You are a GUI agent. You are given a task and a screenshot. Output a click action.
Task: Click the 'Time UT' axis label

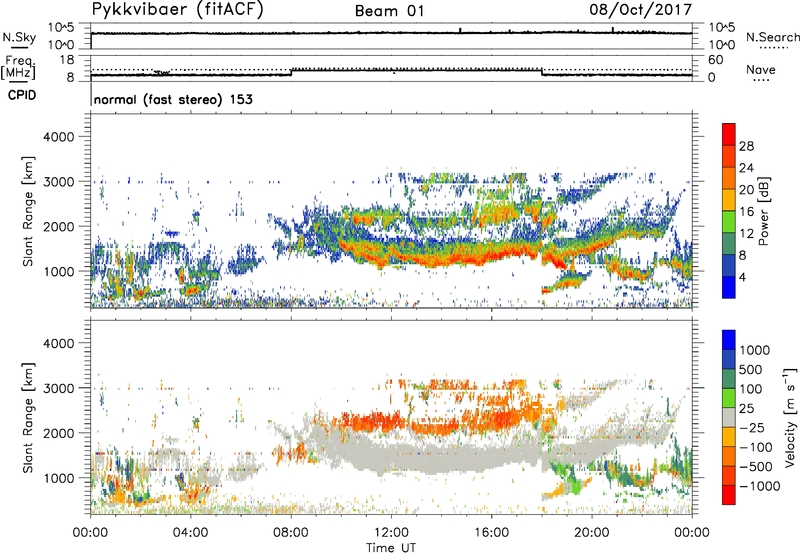[x=391, y=548]
